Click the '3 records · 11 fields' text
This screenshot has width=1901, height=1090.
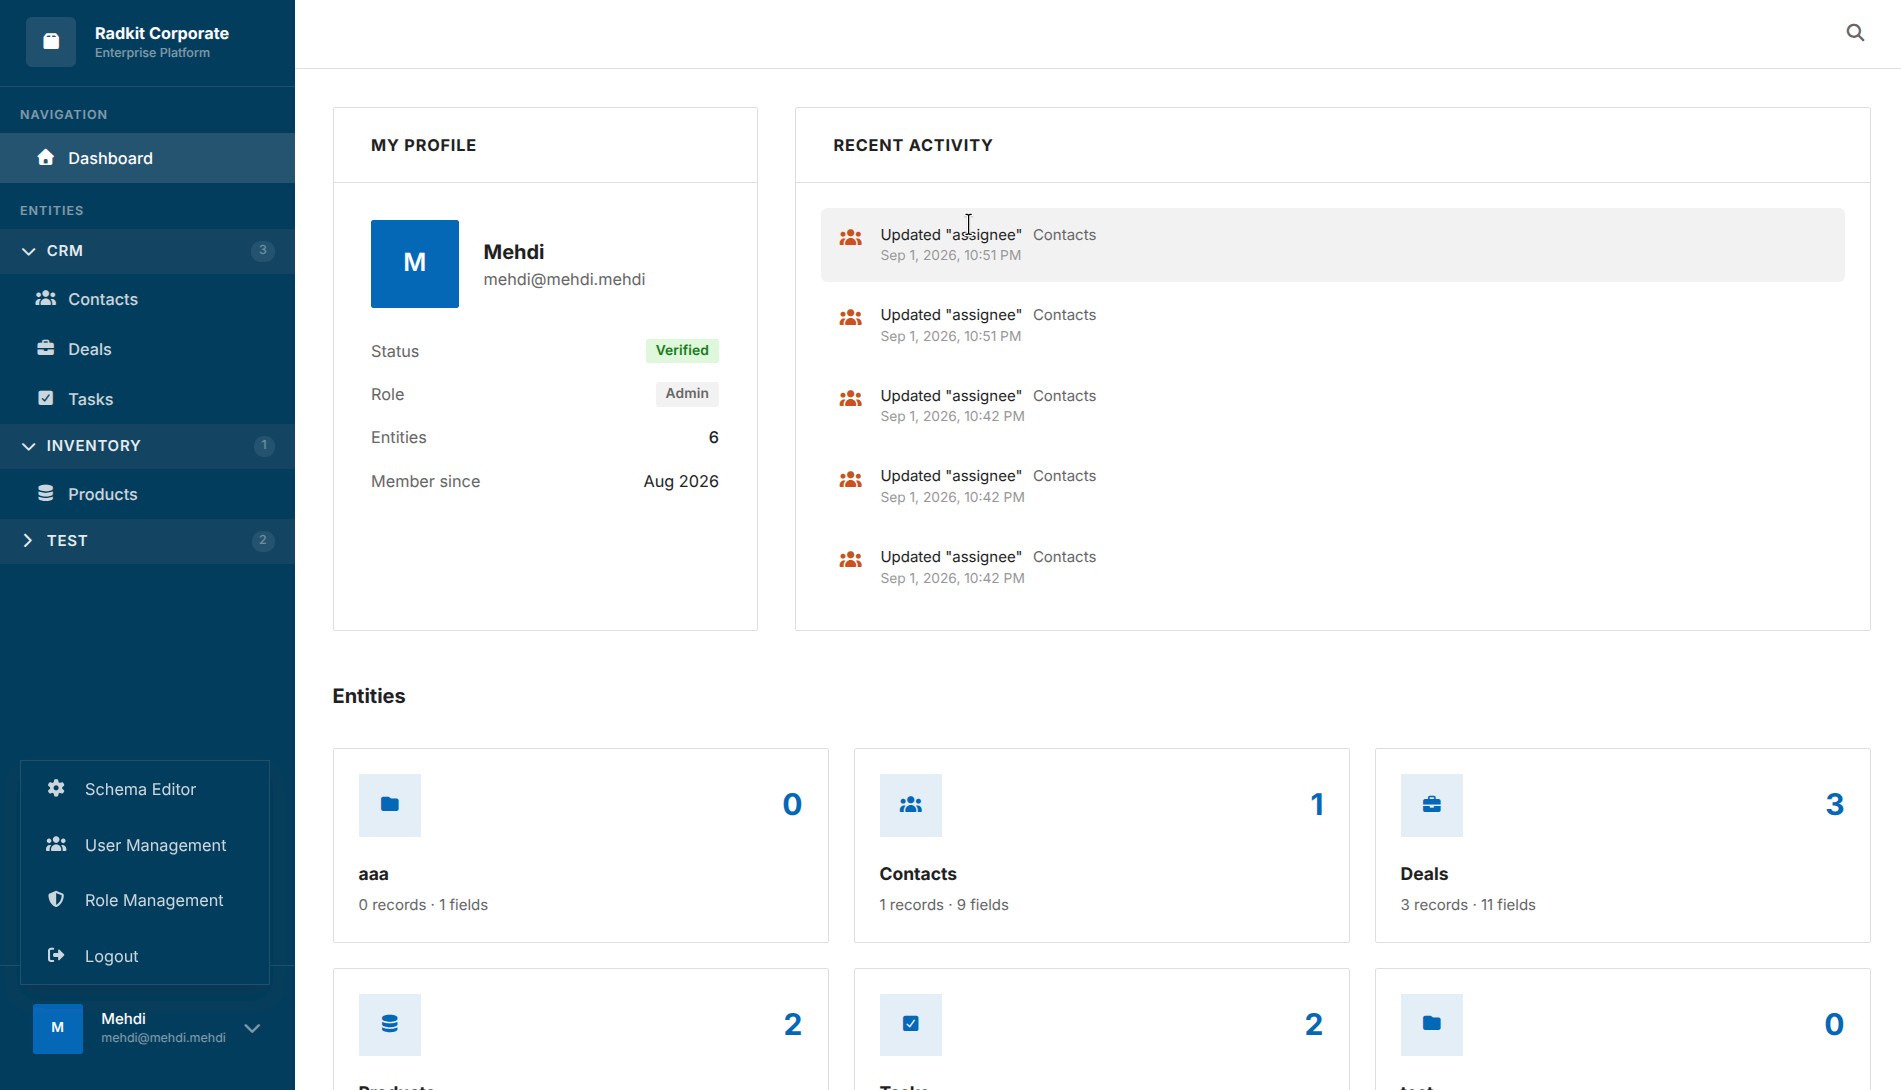1467,905
